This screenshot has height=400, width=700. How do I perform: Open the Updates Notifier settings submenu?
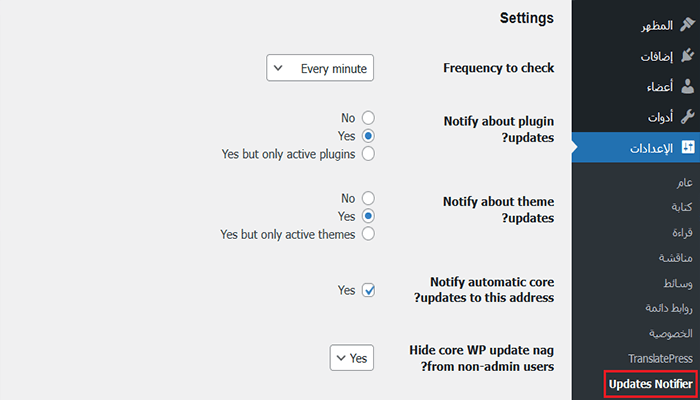[x=650, y=383]
